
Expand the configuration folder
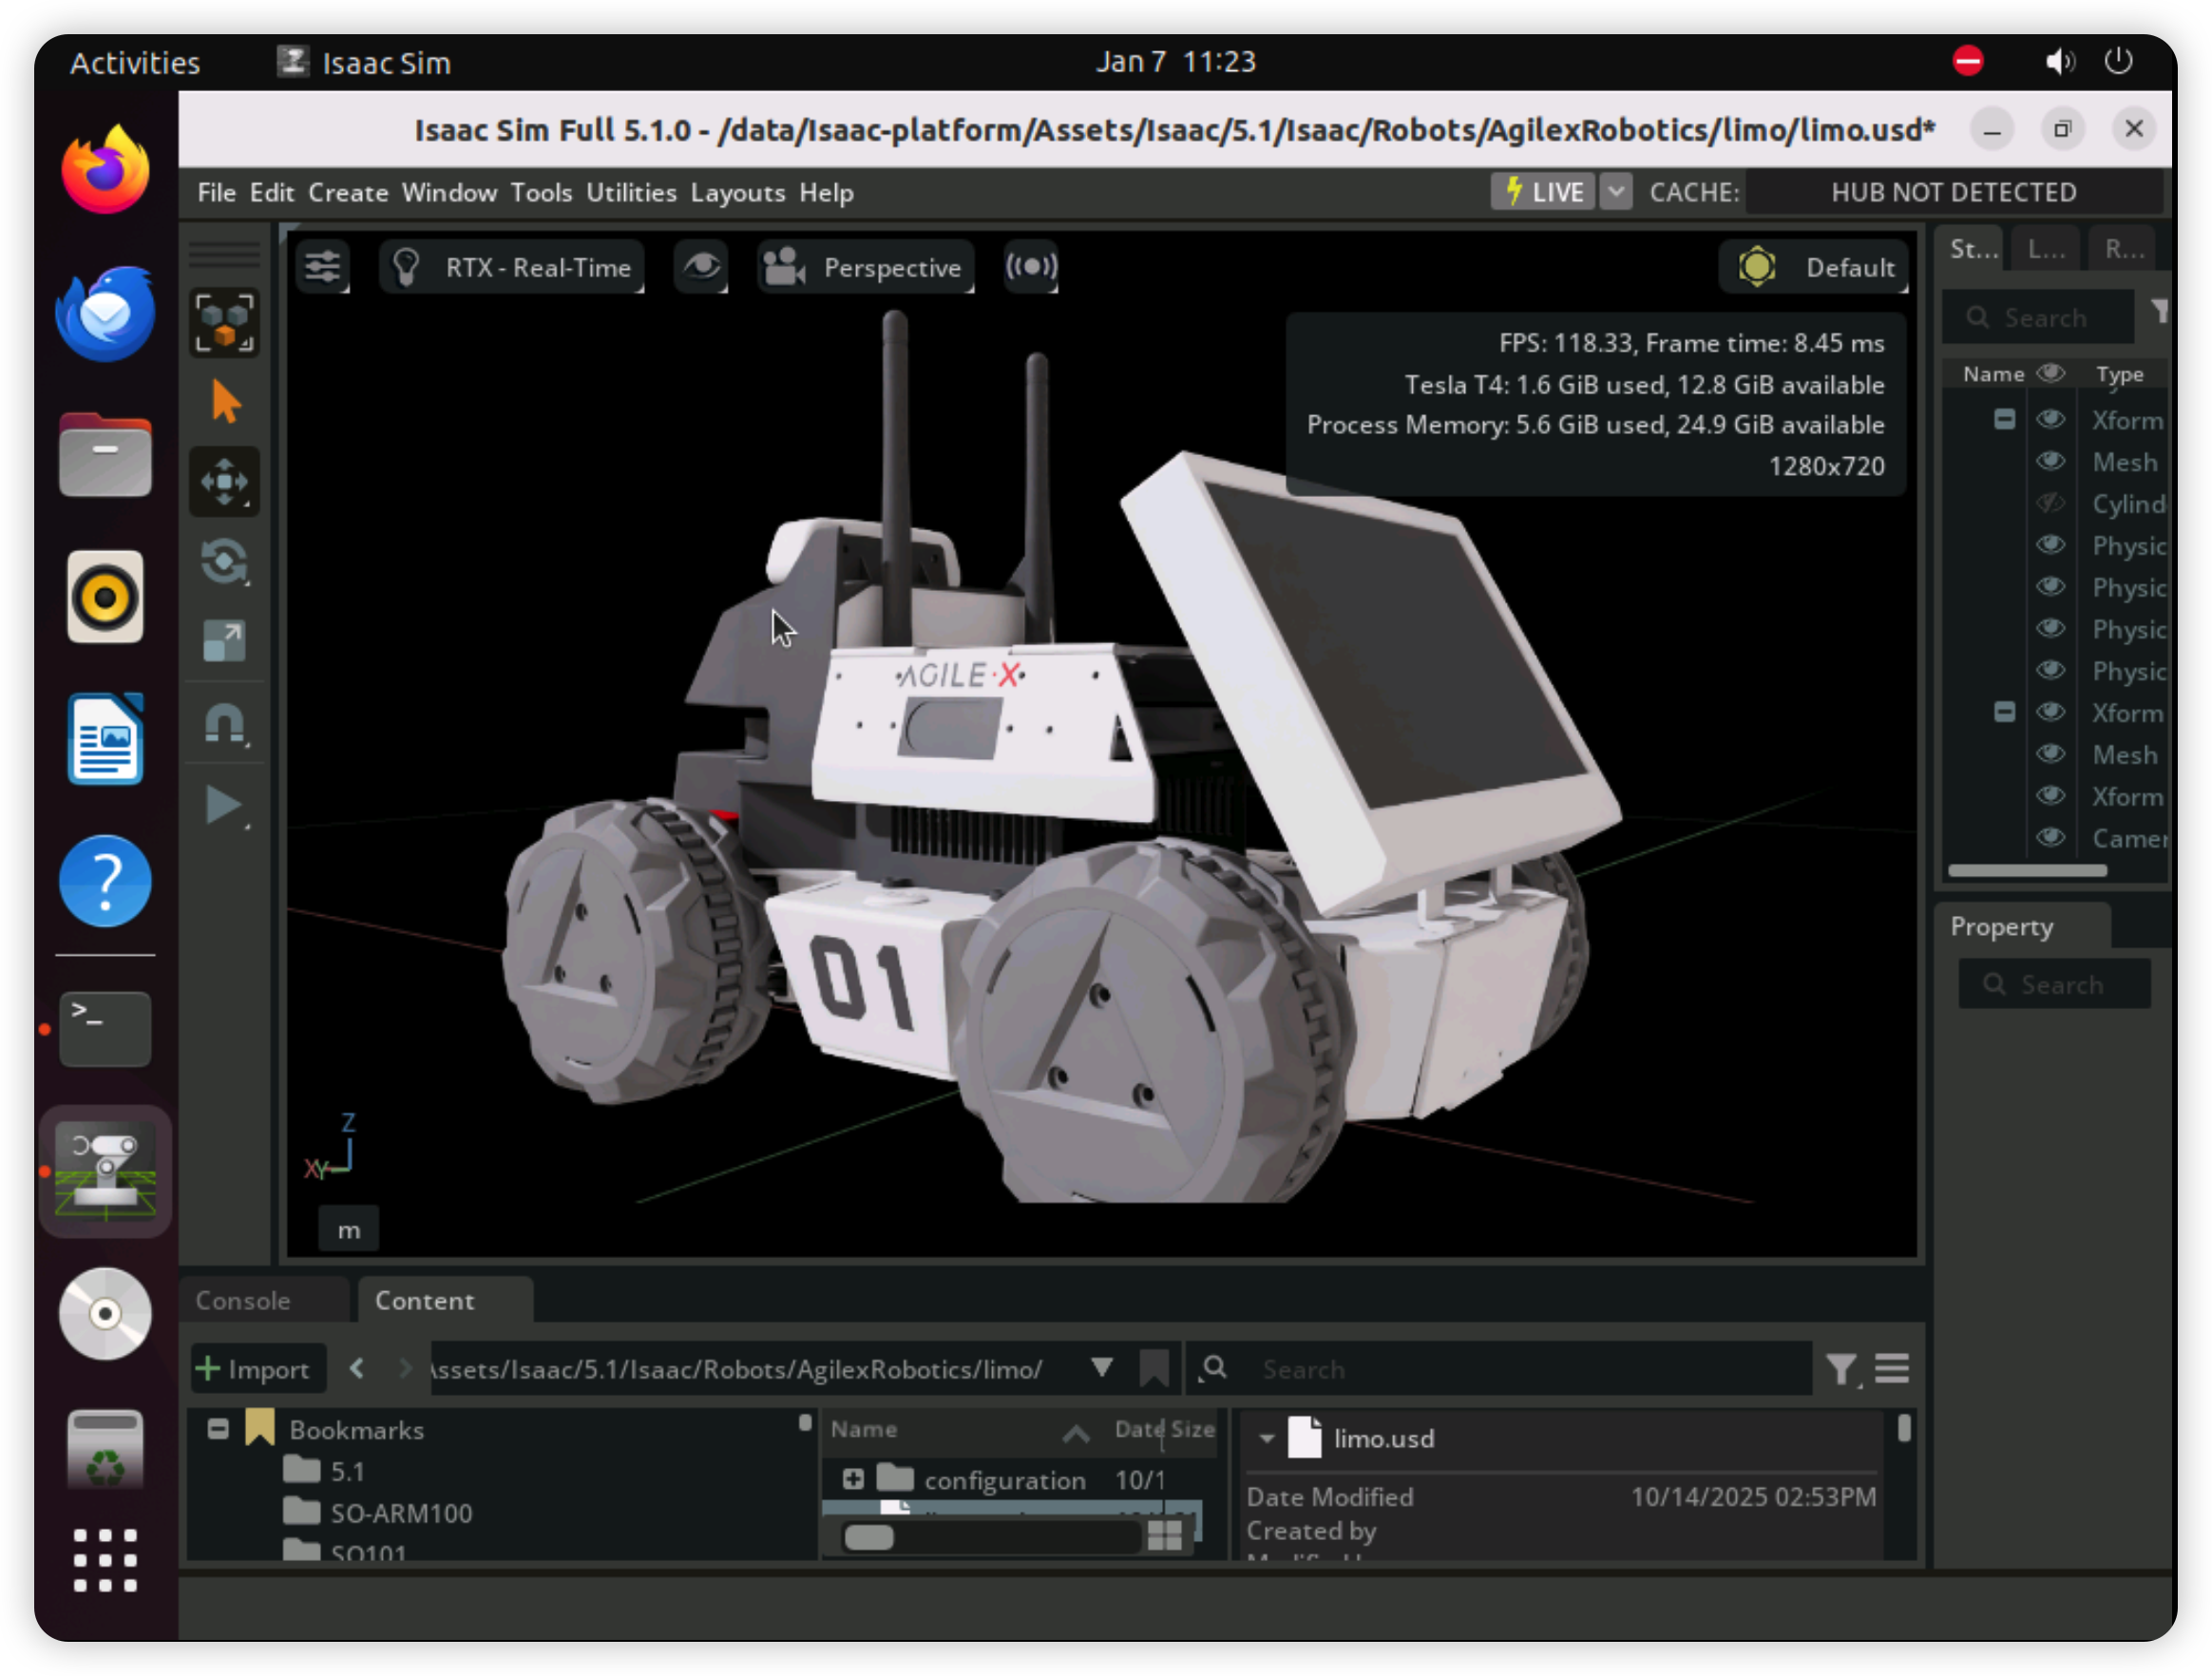[x=853, y=1479]
